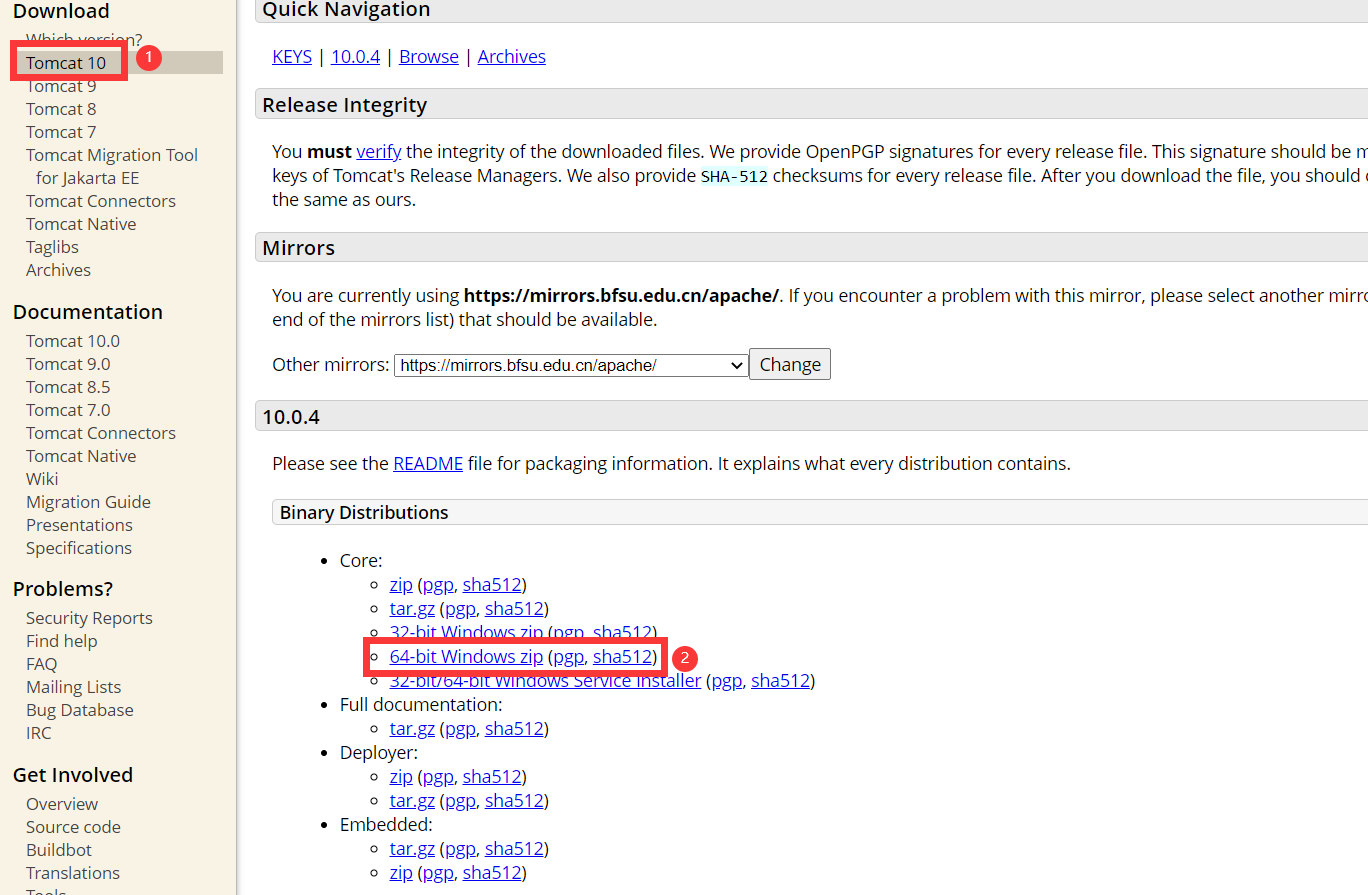The width and height of the screenshot is (1368, 895).
Task: Open pgp signature for Core tar.gz
Action: 460,609
